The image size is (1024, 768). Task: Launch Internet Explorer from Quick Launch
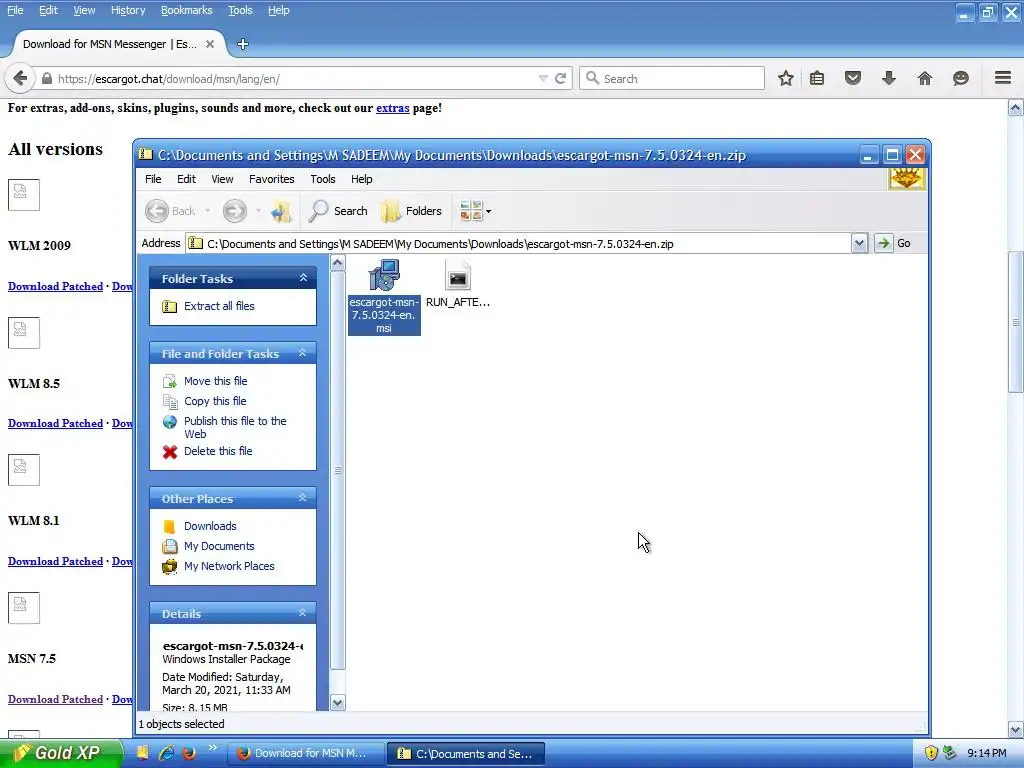pos(167,753)
